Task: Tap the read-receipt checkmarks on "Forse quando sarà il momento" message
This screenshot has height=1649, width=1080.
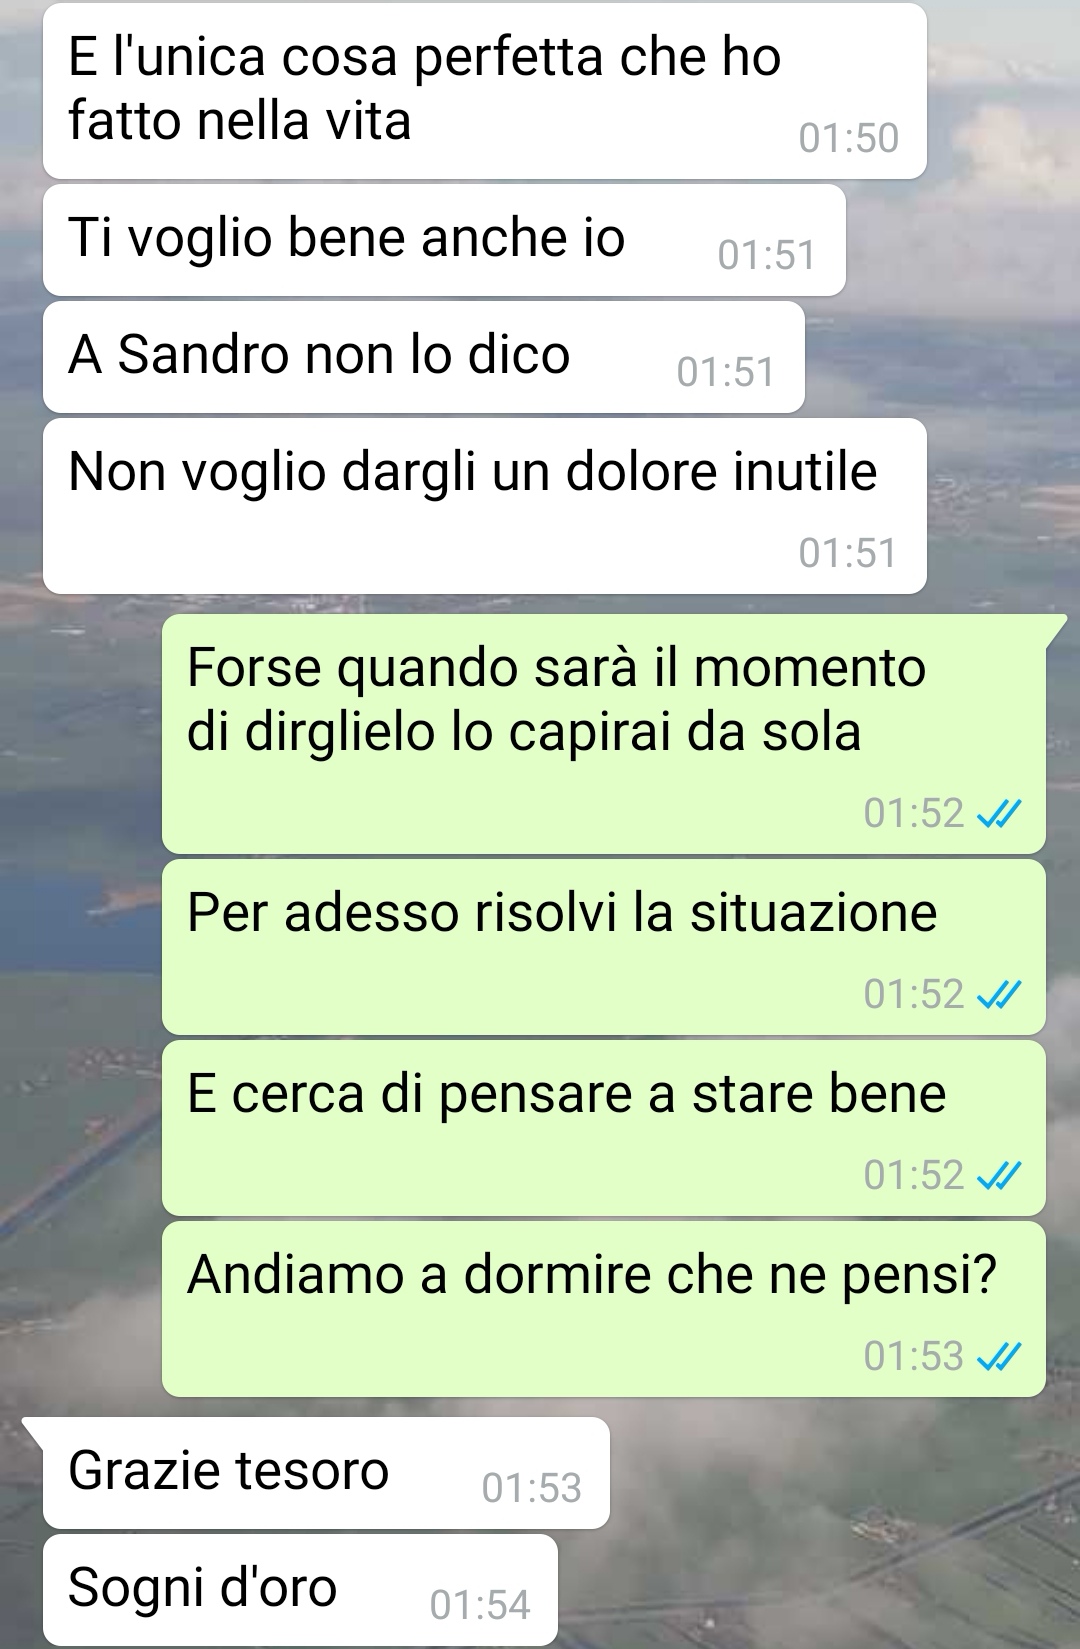Action: coord(998,815)
